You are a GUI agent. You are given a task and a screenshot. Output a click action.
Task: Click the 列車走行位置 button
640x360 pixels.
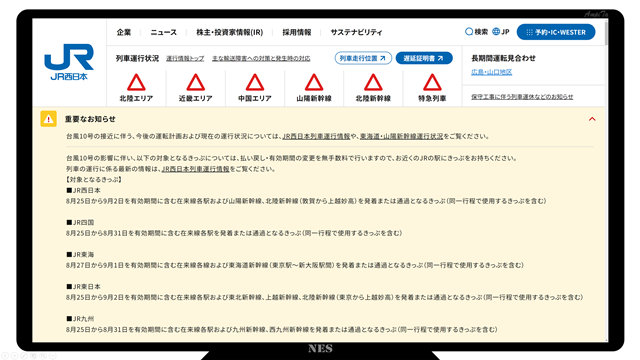(363, 58)
